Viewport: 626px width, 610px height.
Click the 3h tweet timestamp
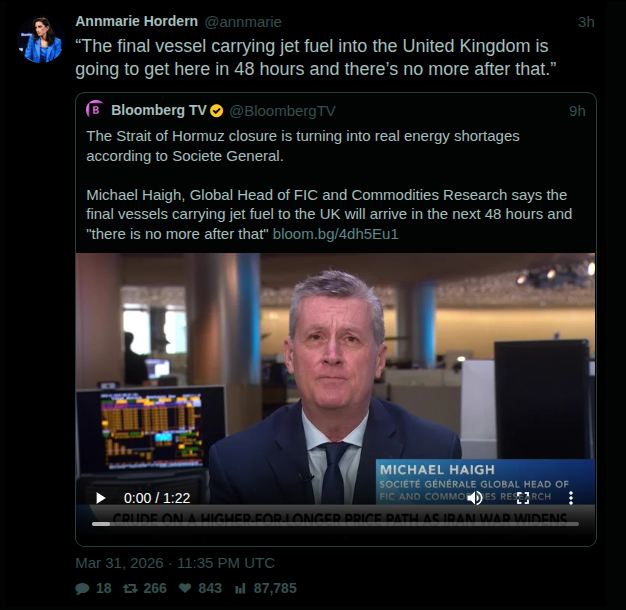pyautogui.click(x=586, y=22)
